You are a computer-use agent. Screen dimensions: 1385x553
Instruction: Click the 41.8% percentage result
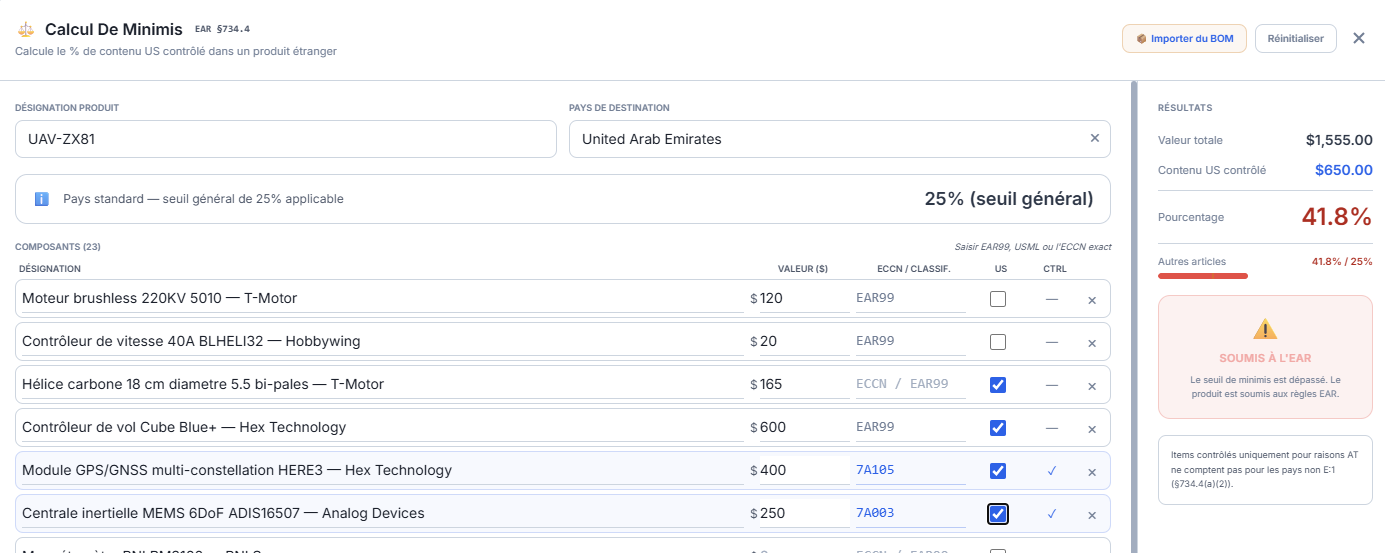point(1336,217)
